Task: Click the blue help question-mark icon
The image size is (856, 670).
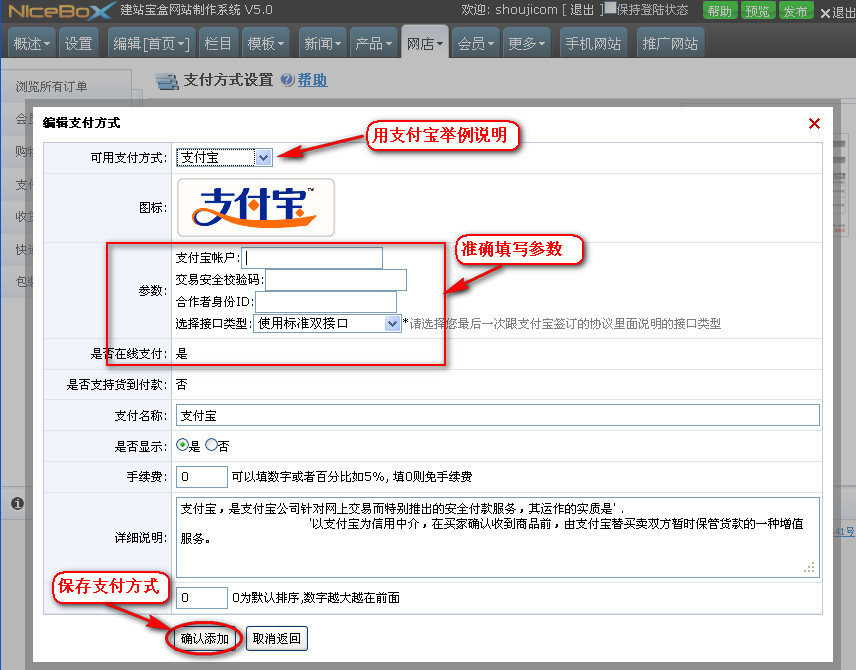Action: tap(287, 80)
